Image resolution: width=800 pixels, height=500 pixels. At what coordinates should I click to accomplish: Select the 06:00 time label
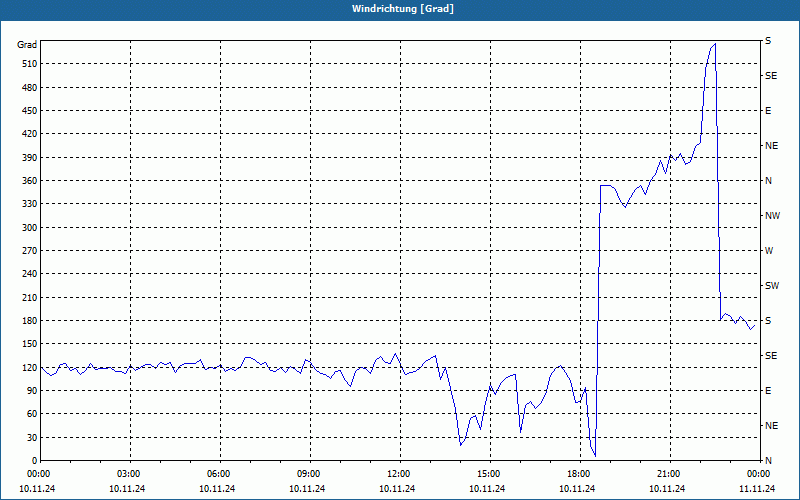pyautogui.click(x=220, y=474)
